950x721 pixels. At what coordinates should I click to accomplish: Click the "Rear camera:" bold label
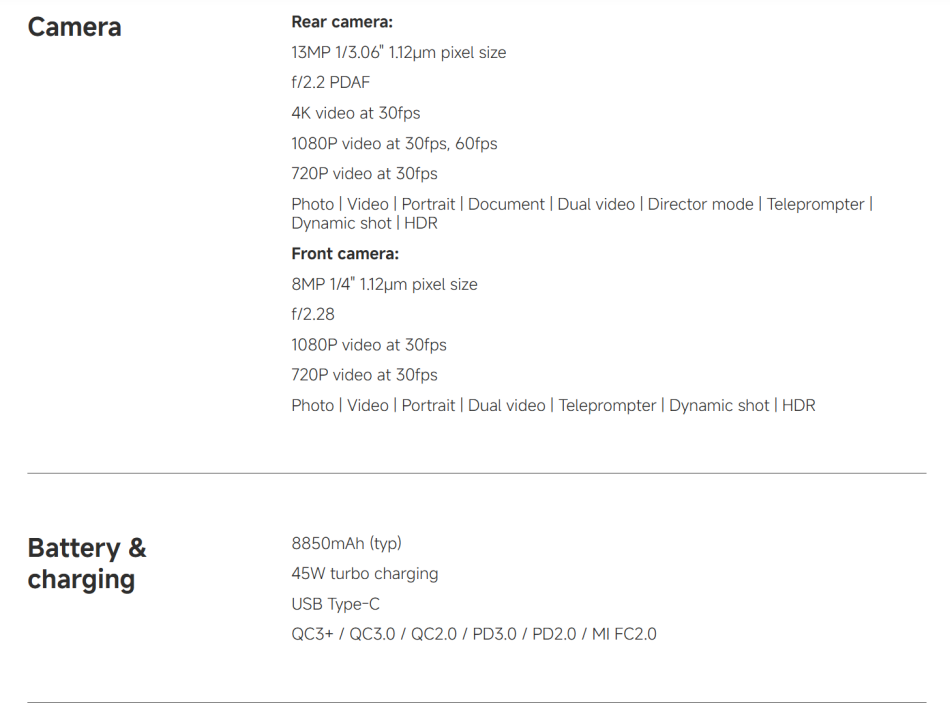click(x=341, y=22)
